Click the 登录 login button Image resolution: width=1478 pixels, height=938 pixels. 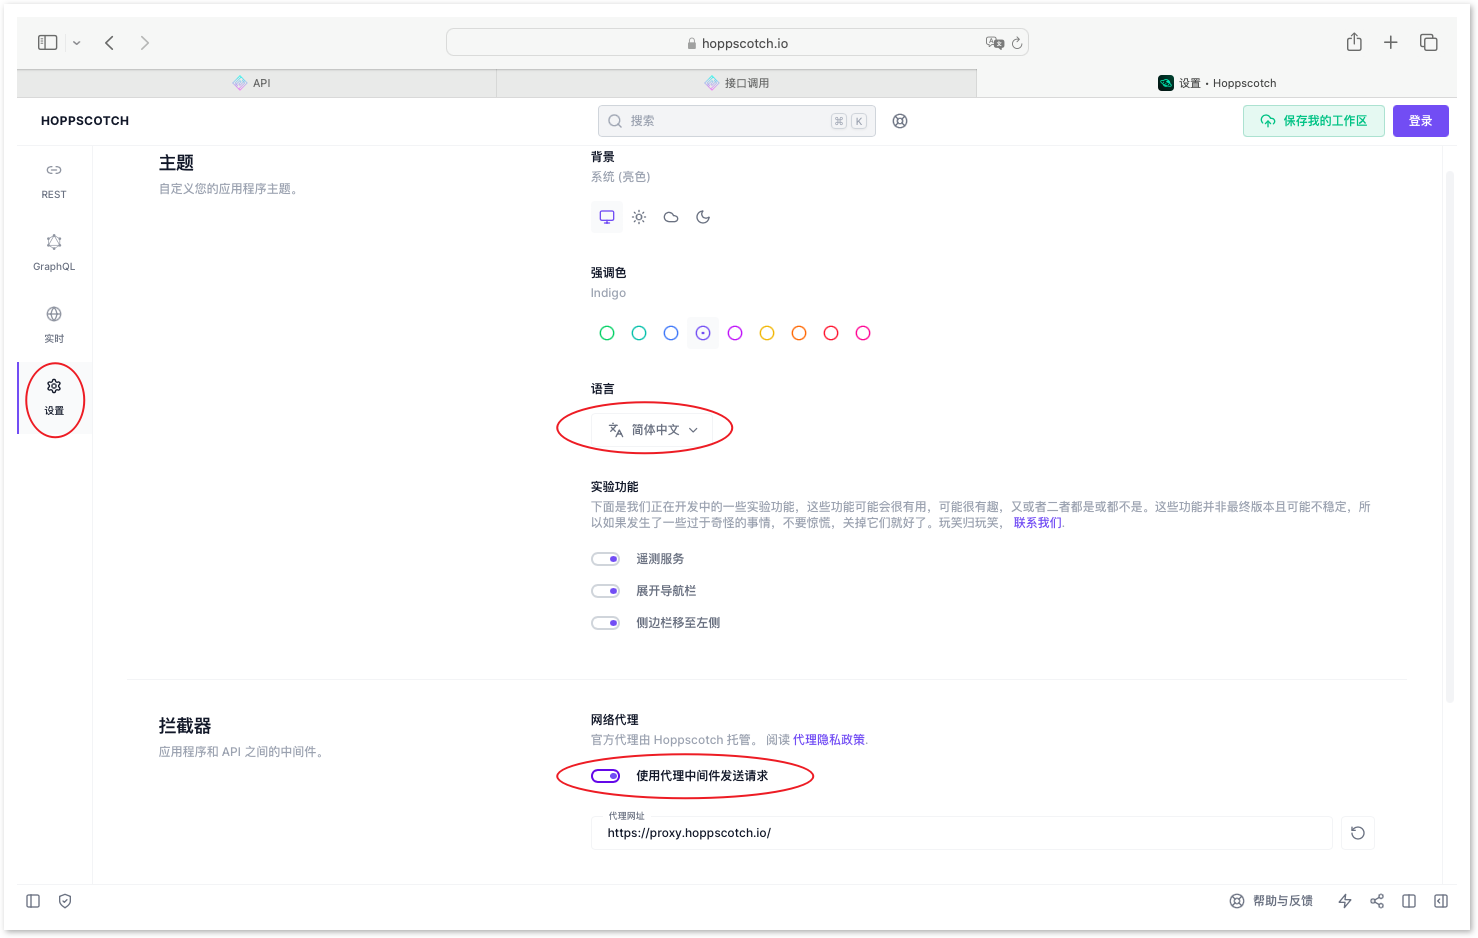[1421, 121]
